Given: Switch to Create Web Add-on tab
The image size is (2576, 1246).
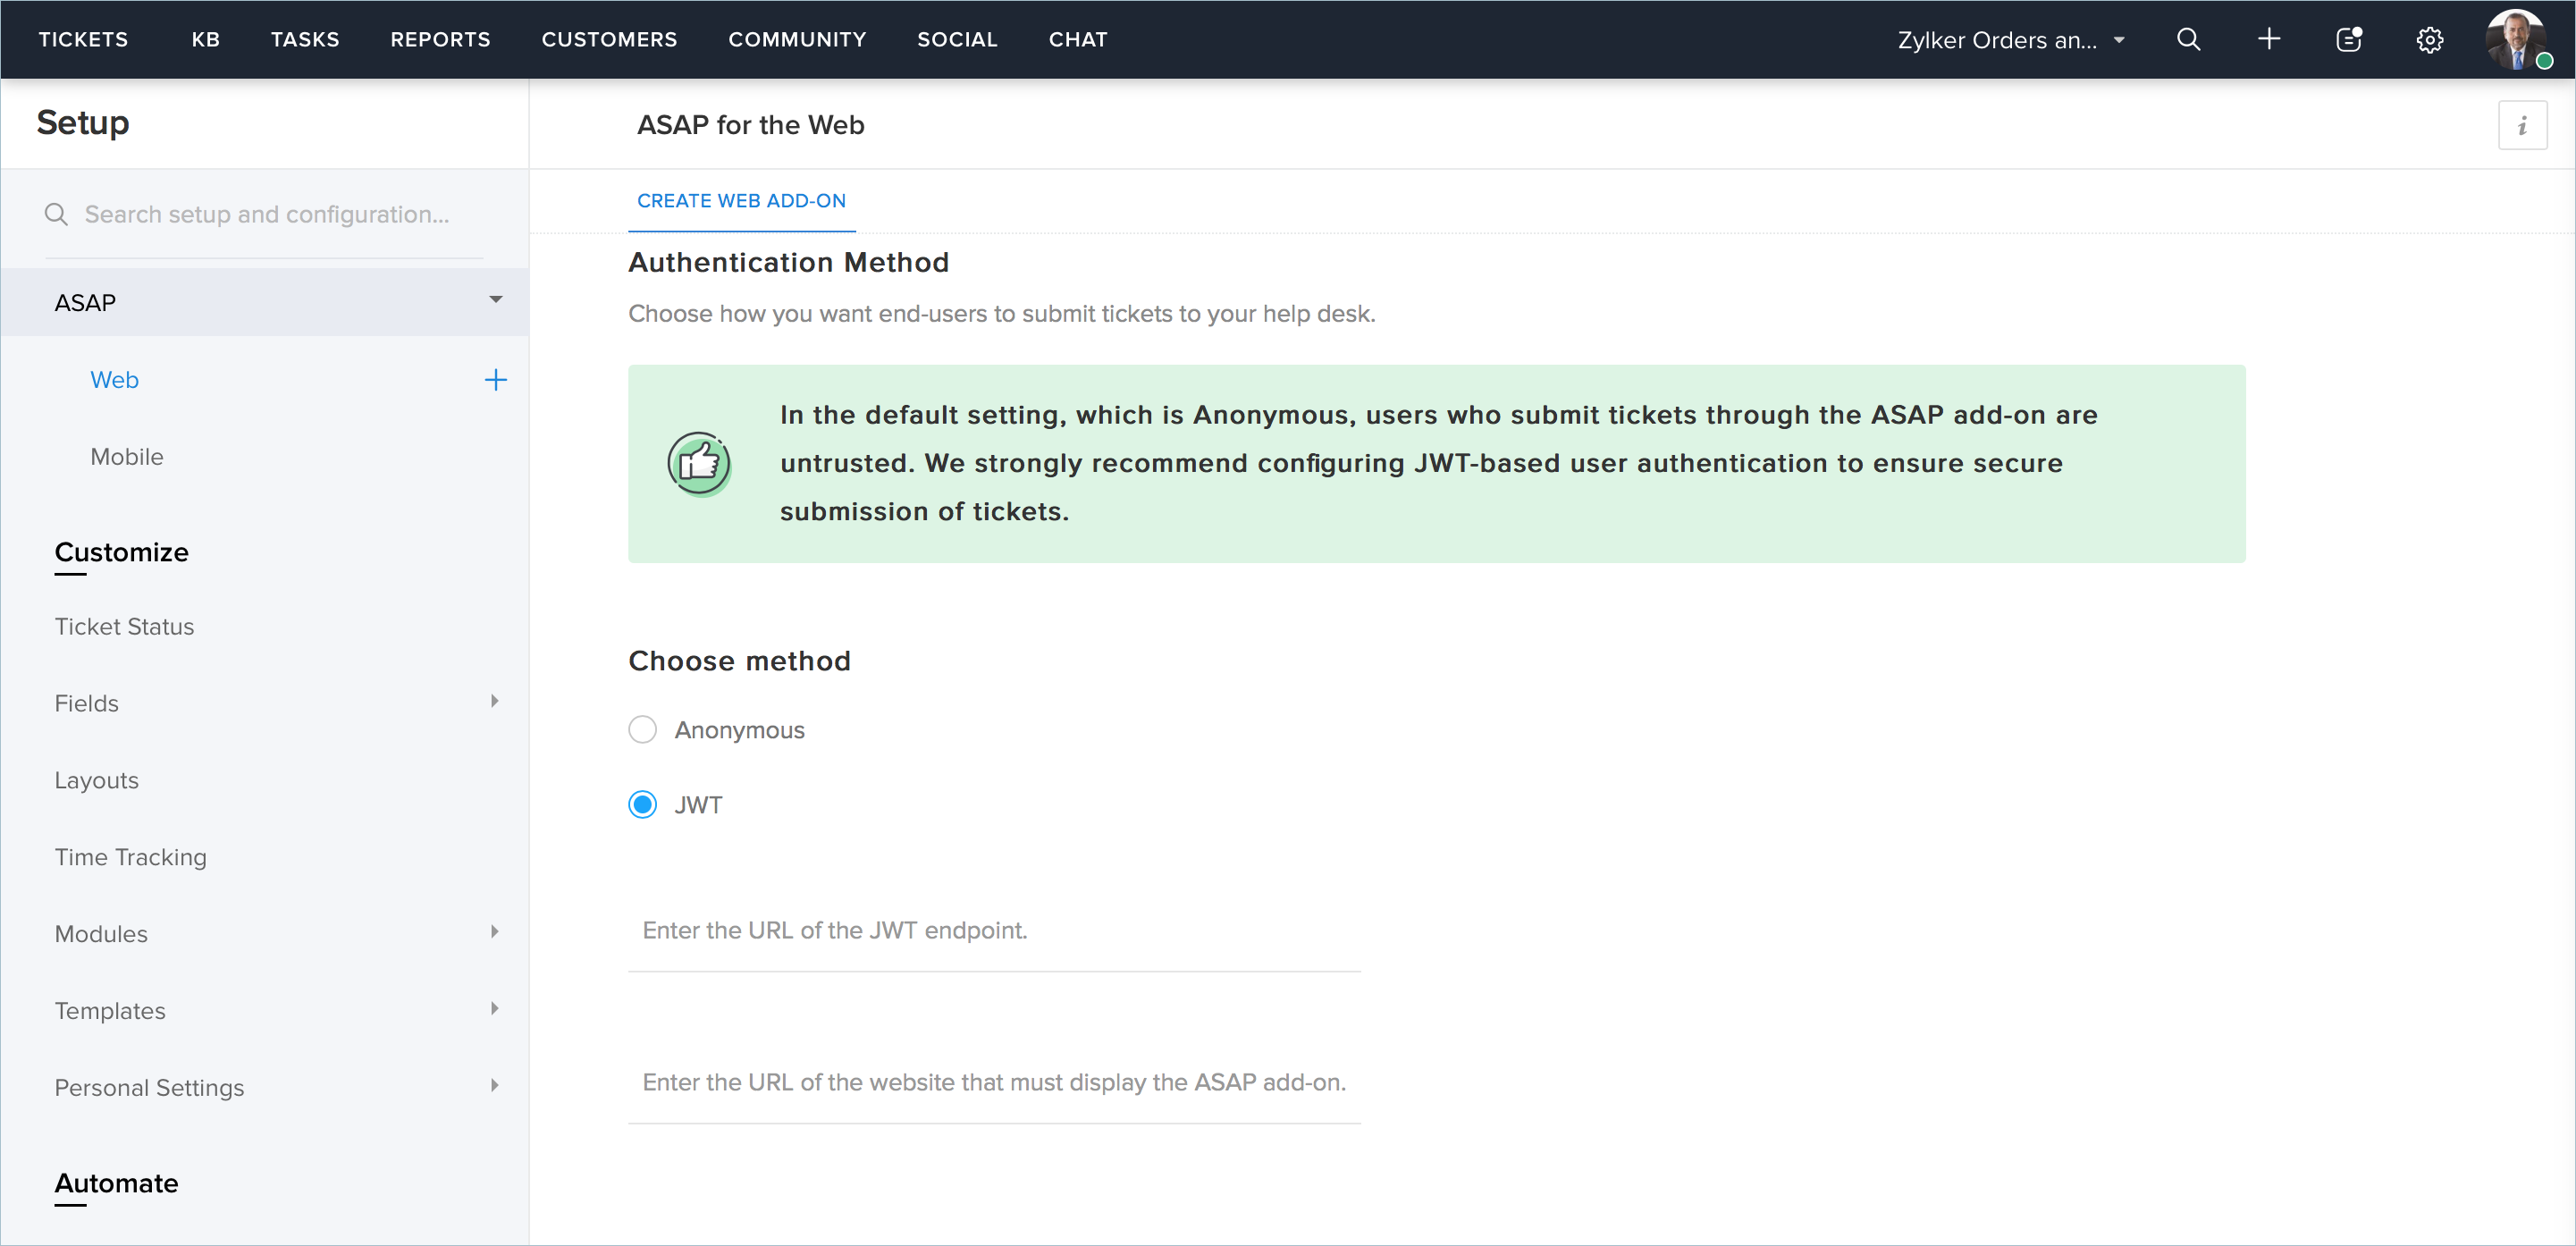Looking at the screenshot, I should coord(741,201).
